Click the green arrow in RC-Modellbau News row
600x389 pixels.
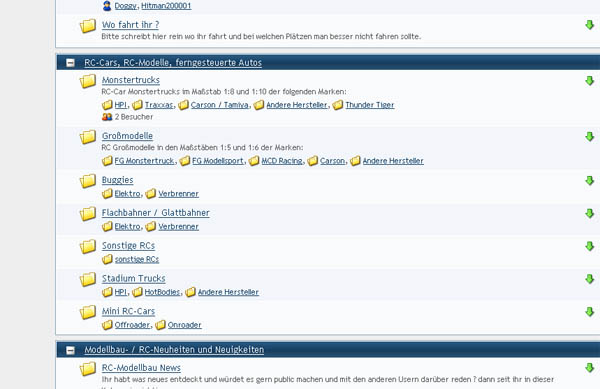point(589,368)
